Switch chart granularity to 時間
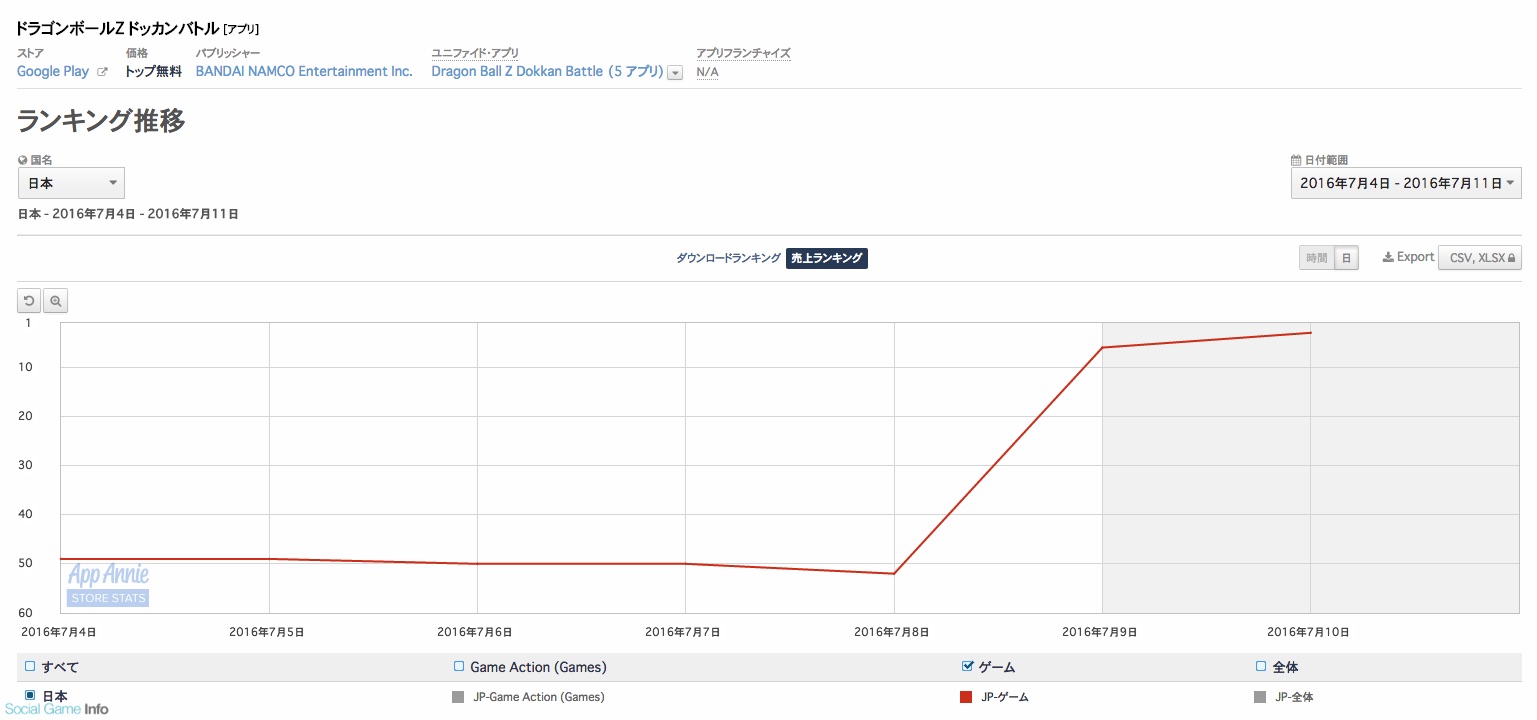This screenshot has width=1537, height=720. [x=1316, y=258]
